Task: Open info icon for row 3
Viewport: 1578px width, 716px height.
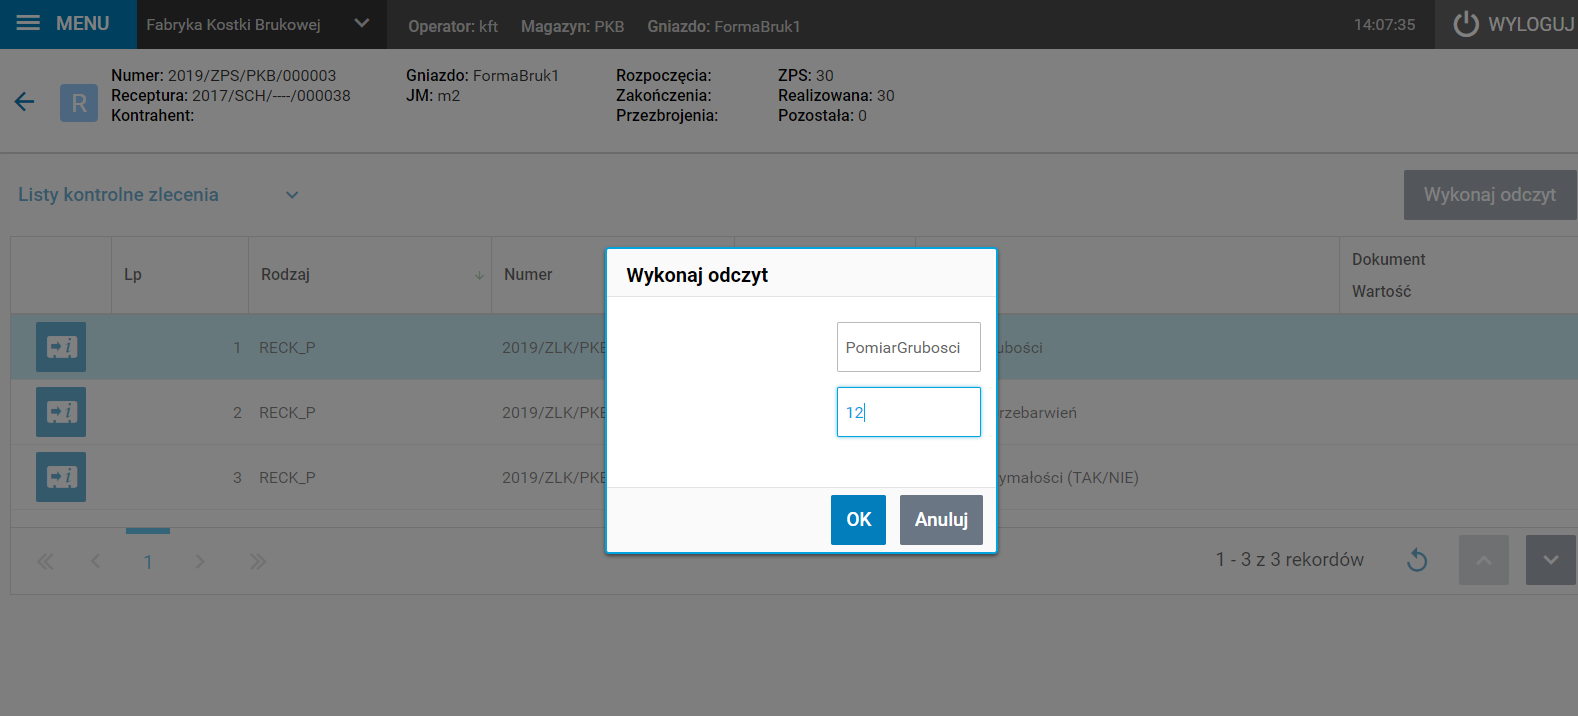Action: click(x=61, y=477)
